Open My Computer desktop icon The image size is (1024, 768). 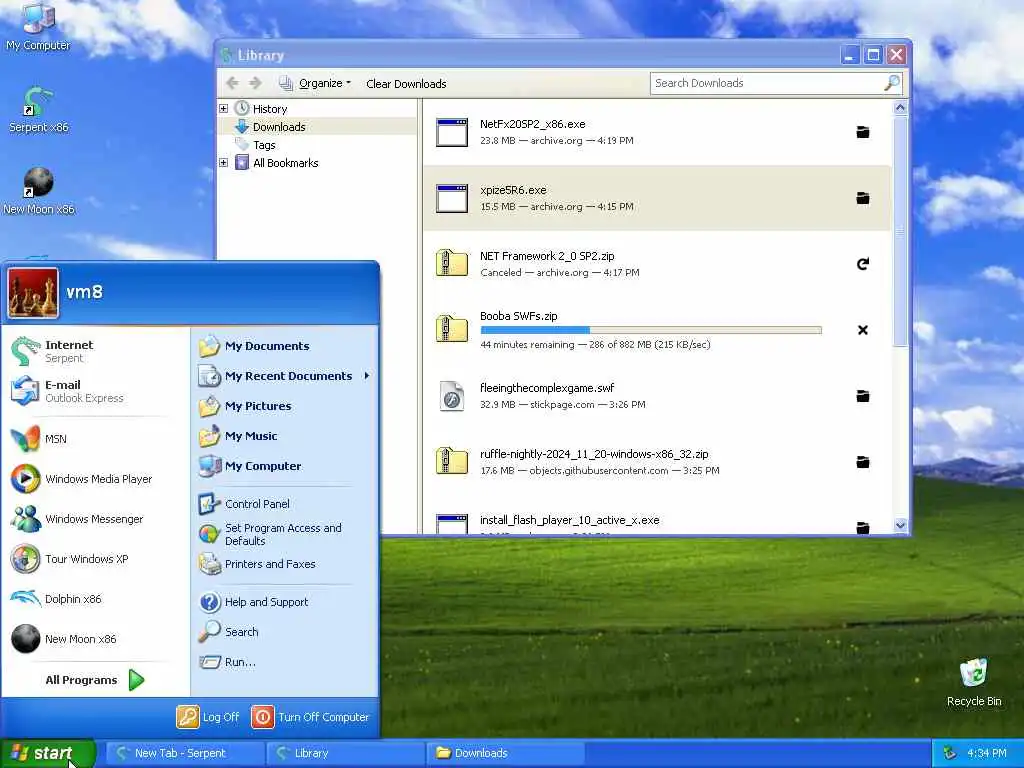pyautogui.click(x=38, y=26)
